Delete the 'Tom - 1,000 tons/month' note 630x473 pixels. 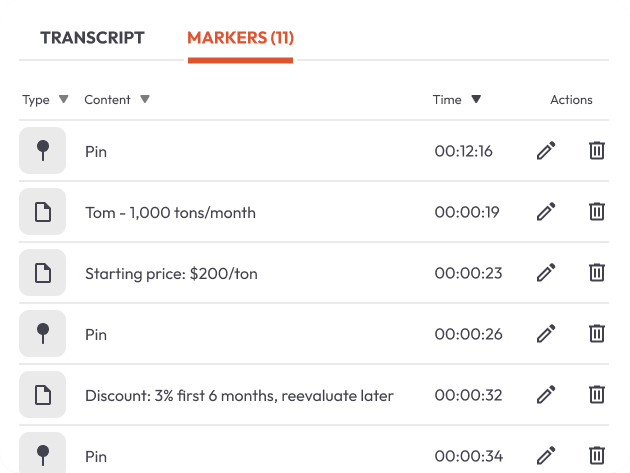597,212
